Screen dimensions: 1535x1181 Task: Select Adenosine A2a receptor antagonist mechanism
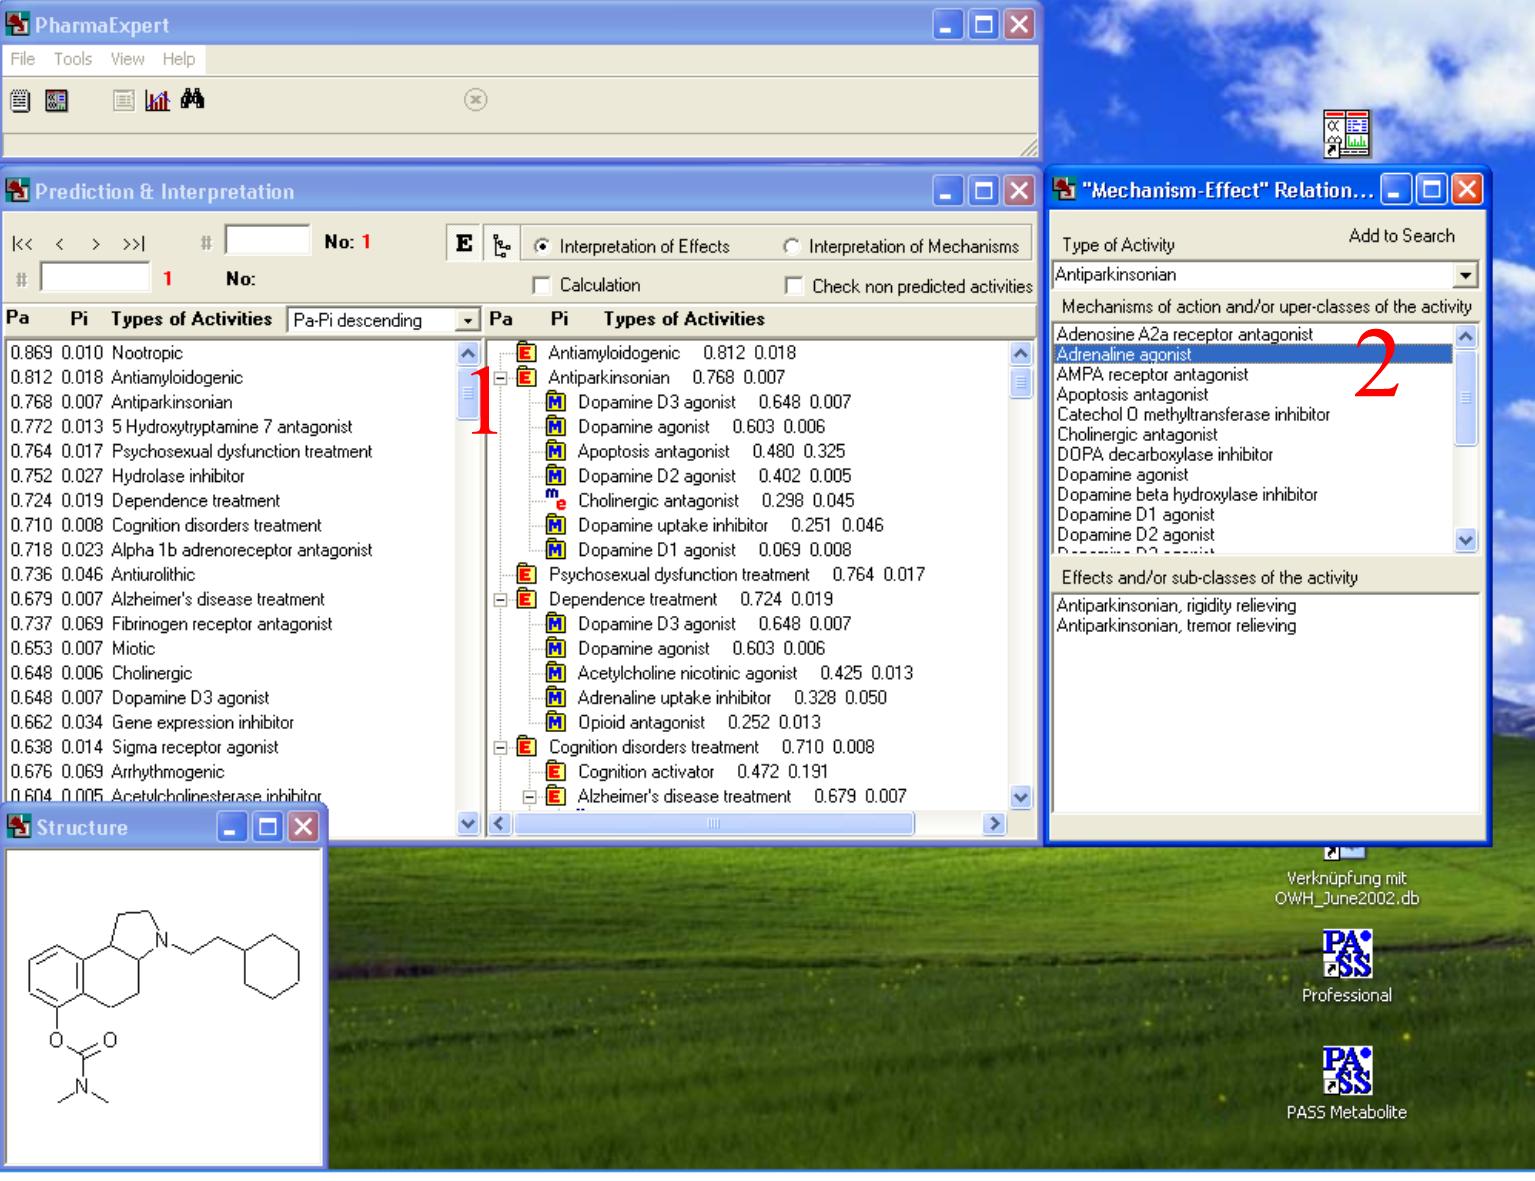click(1254, 335)
